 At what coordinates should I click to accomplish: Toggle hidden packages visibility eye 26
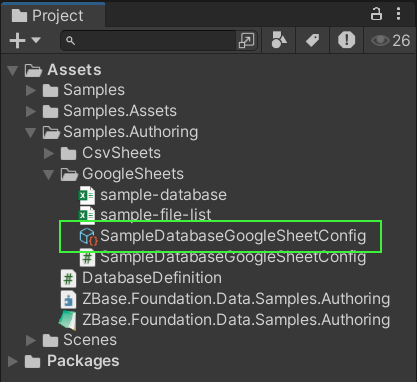point(390,41)
